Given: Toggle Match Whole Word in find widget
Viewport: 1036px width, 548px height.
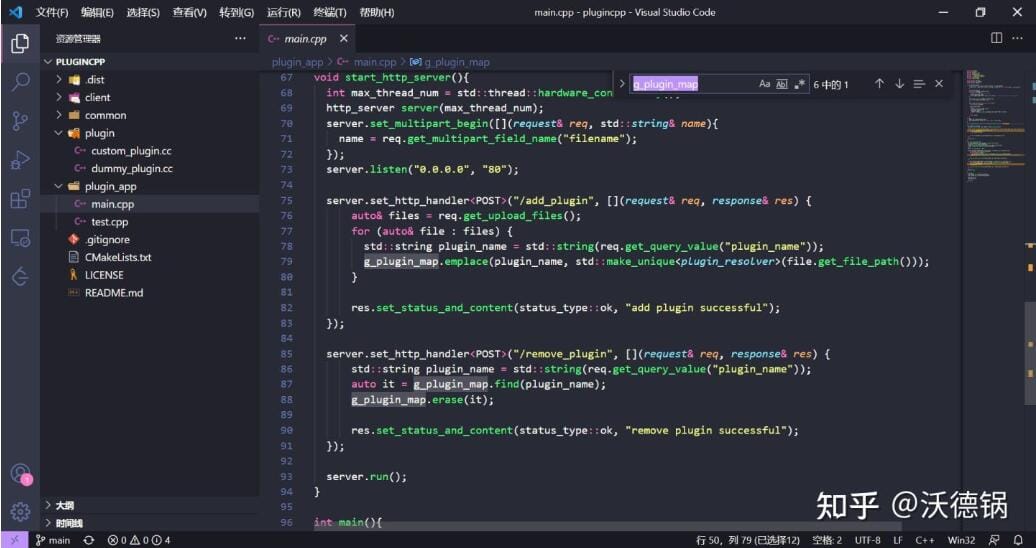Looking at the screenshot, I should [x=782, y=84].
